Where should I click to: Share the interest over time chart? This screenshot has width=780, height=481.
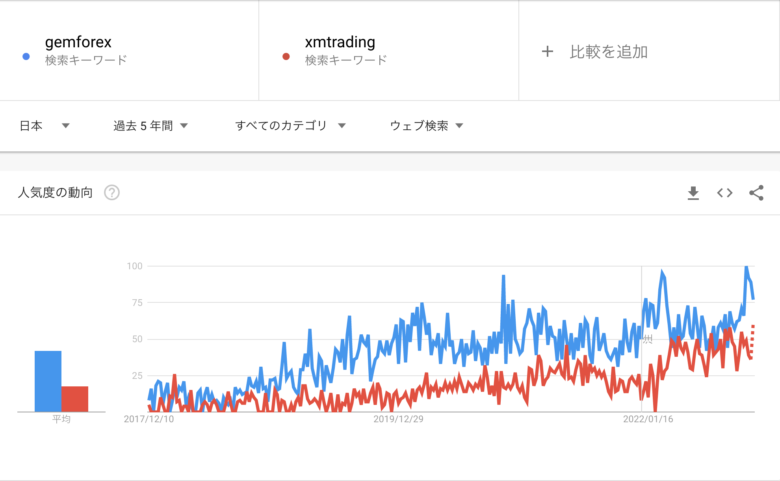756,193
